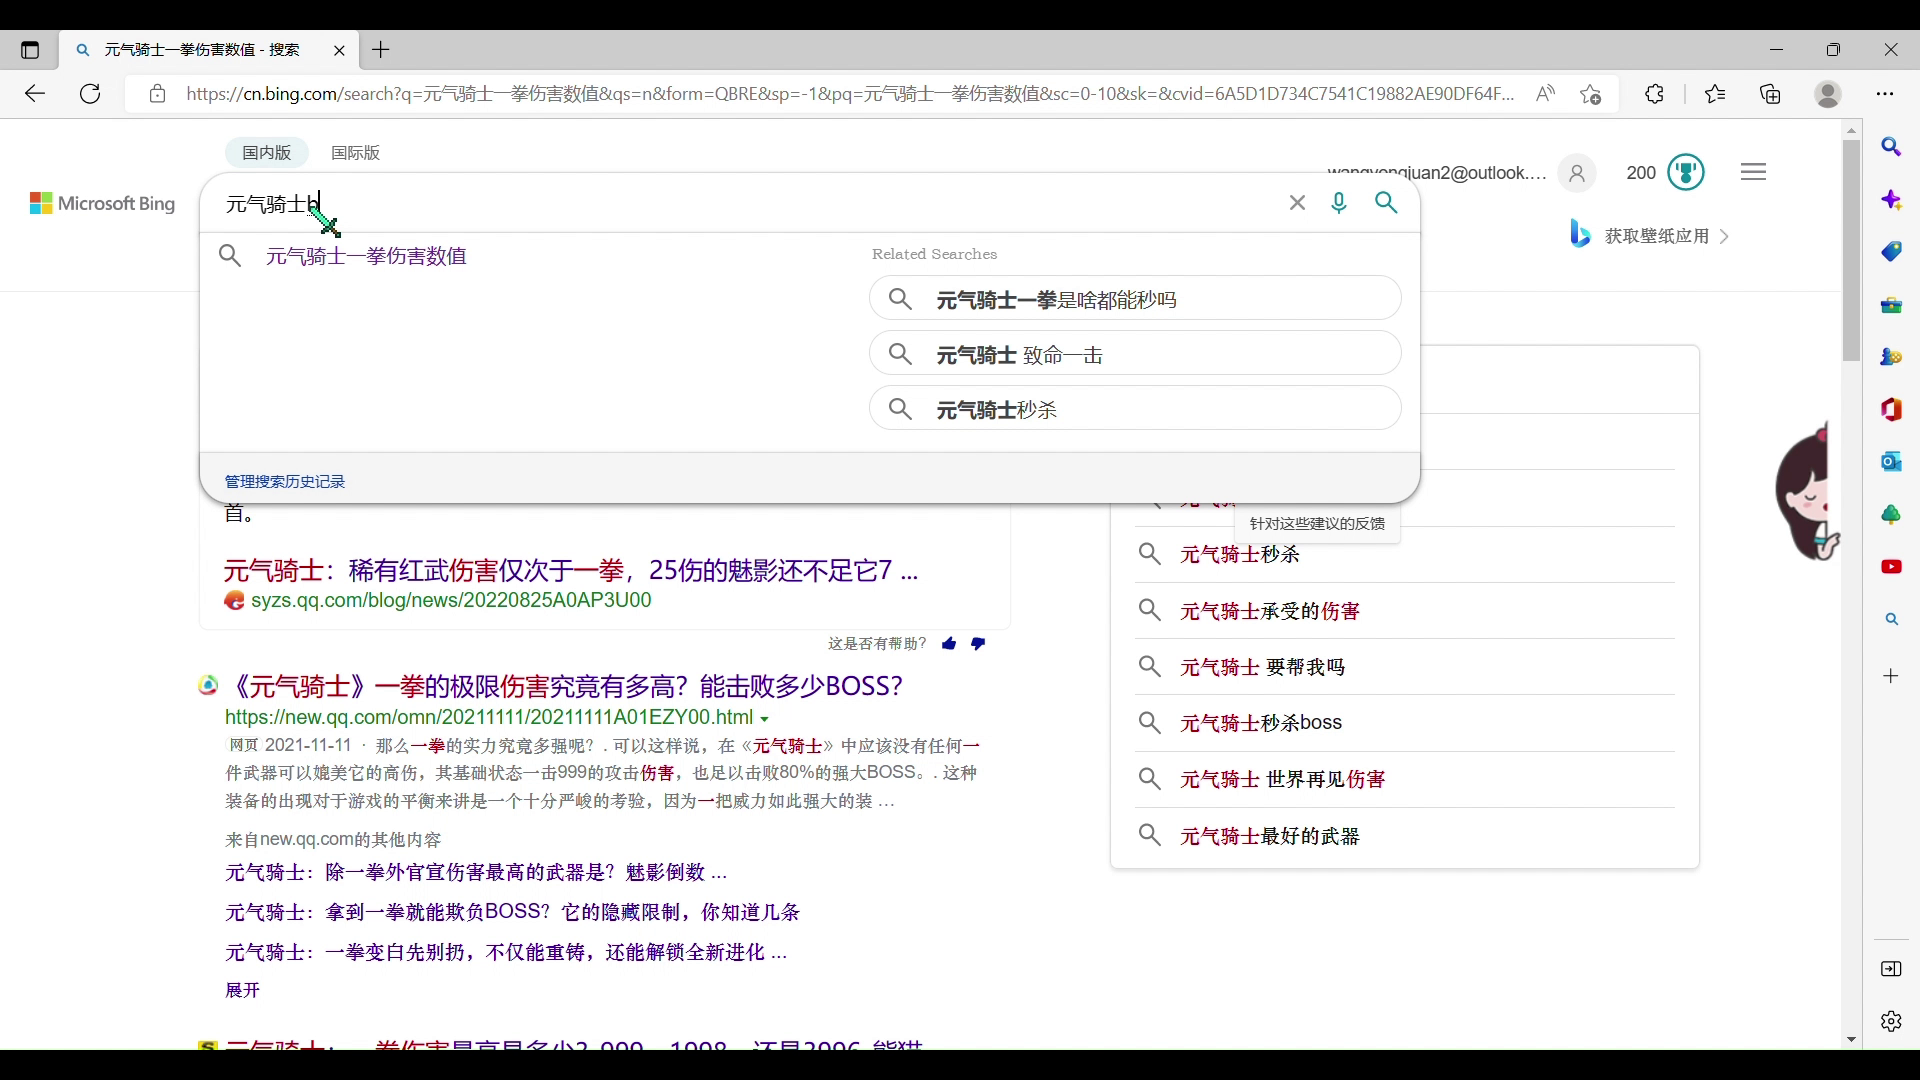1920x1080 pixels.
Task: Expand the new.qq.com URL dropdown arrow
Action: coord(764,719)
